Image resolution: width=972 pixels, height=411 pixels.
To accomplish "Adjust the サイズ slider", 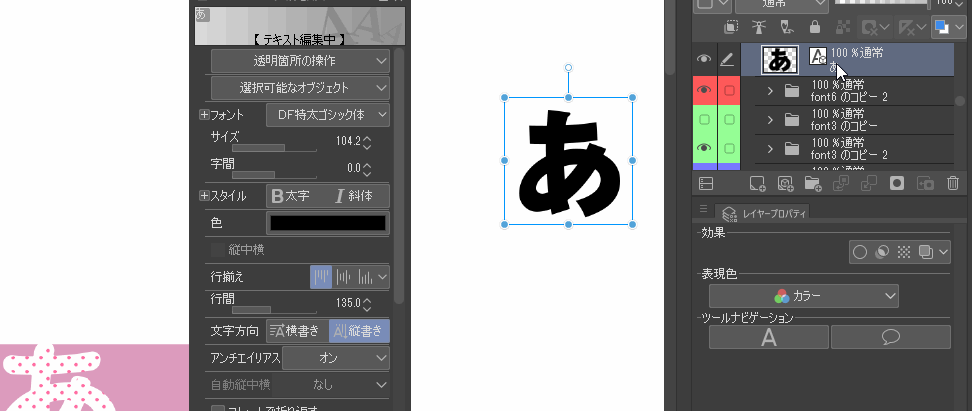I will tap(274, 148).
